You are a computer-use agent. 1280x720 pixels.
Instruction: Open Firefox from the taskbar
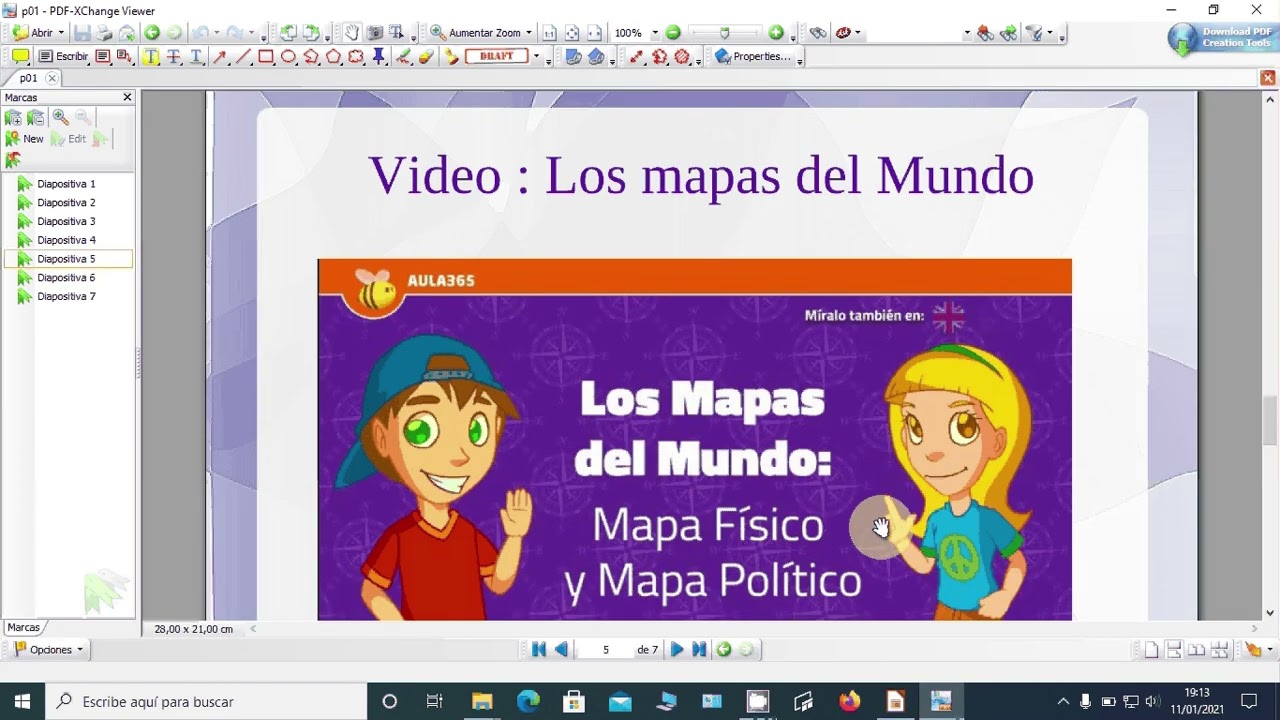click(x=850, y=702)
